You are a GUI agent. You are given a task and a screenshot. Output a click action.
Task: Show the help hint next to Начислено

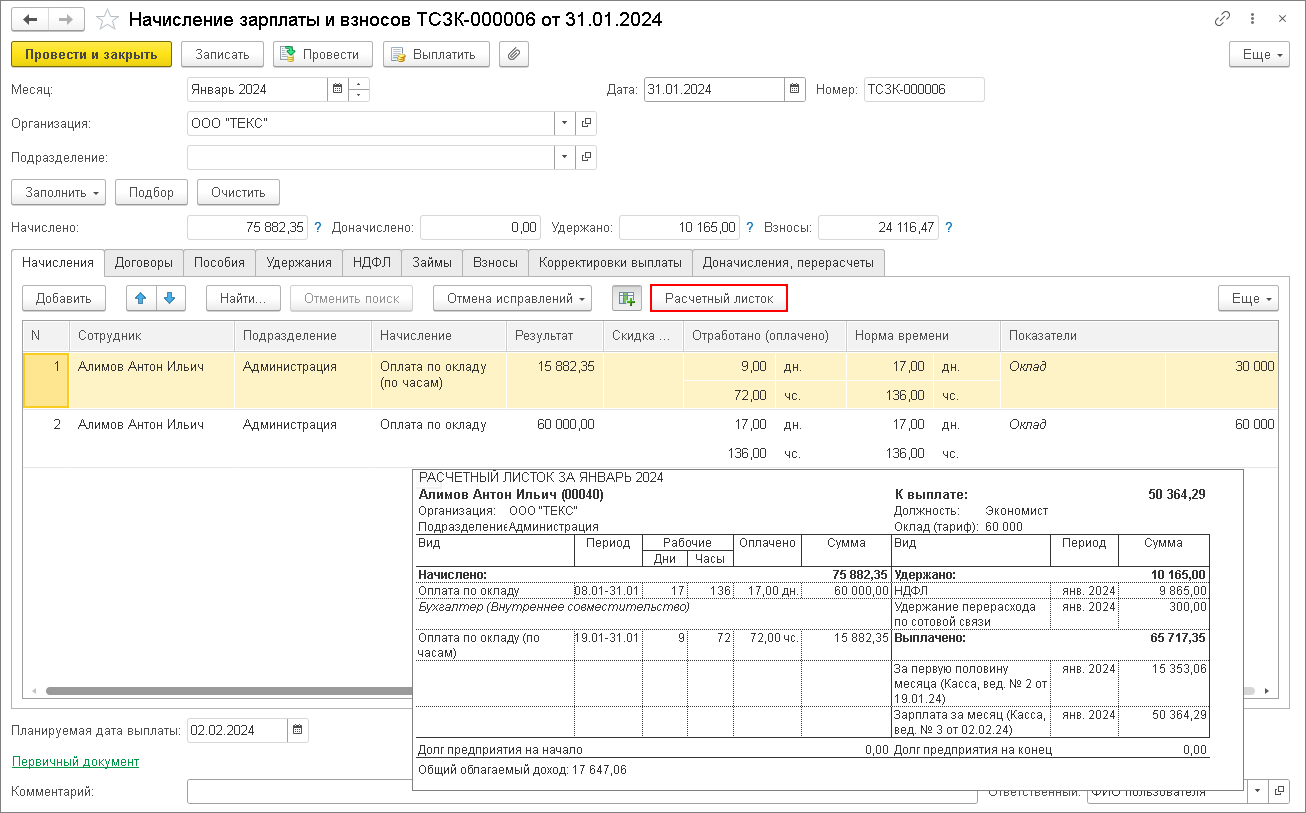318,228
